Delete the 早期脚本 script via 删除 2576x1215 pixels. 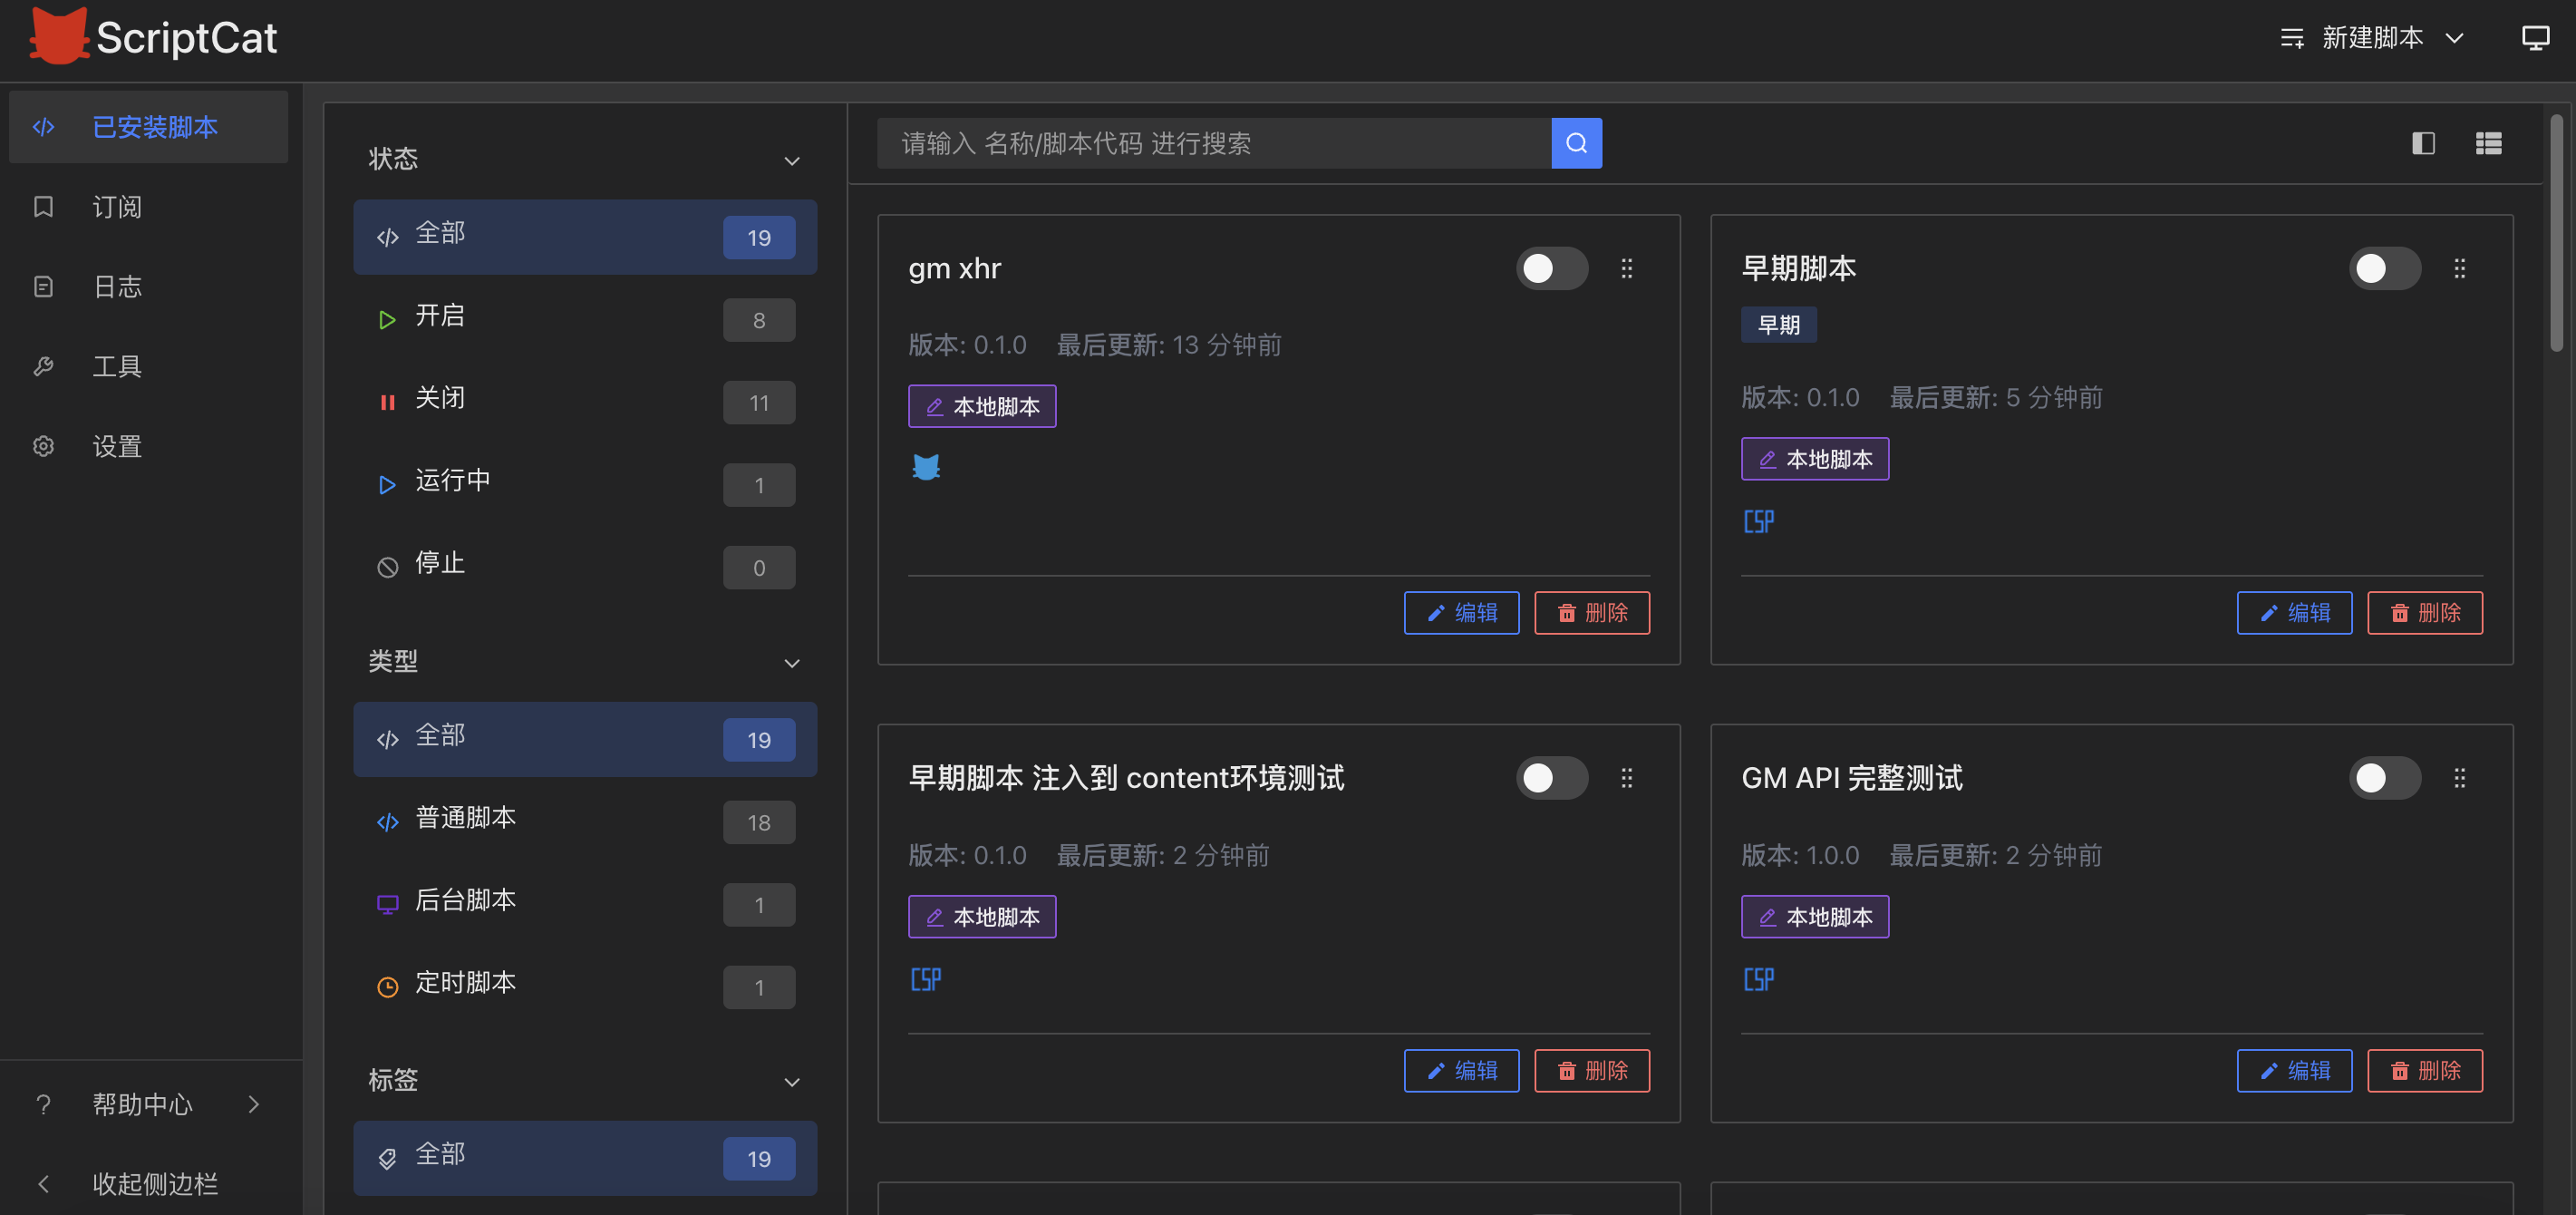[x=2425, y=612]
